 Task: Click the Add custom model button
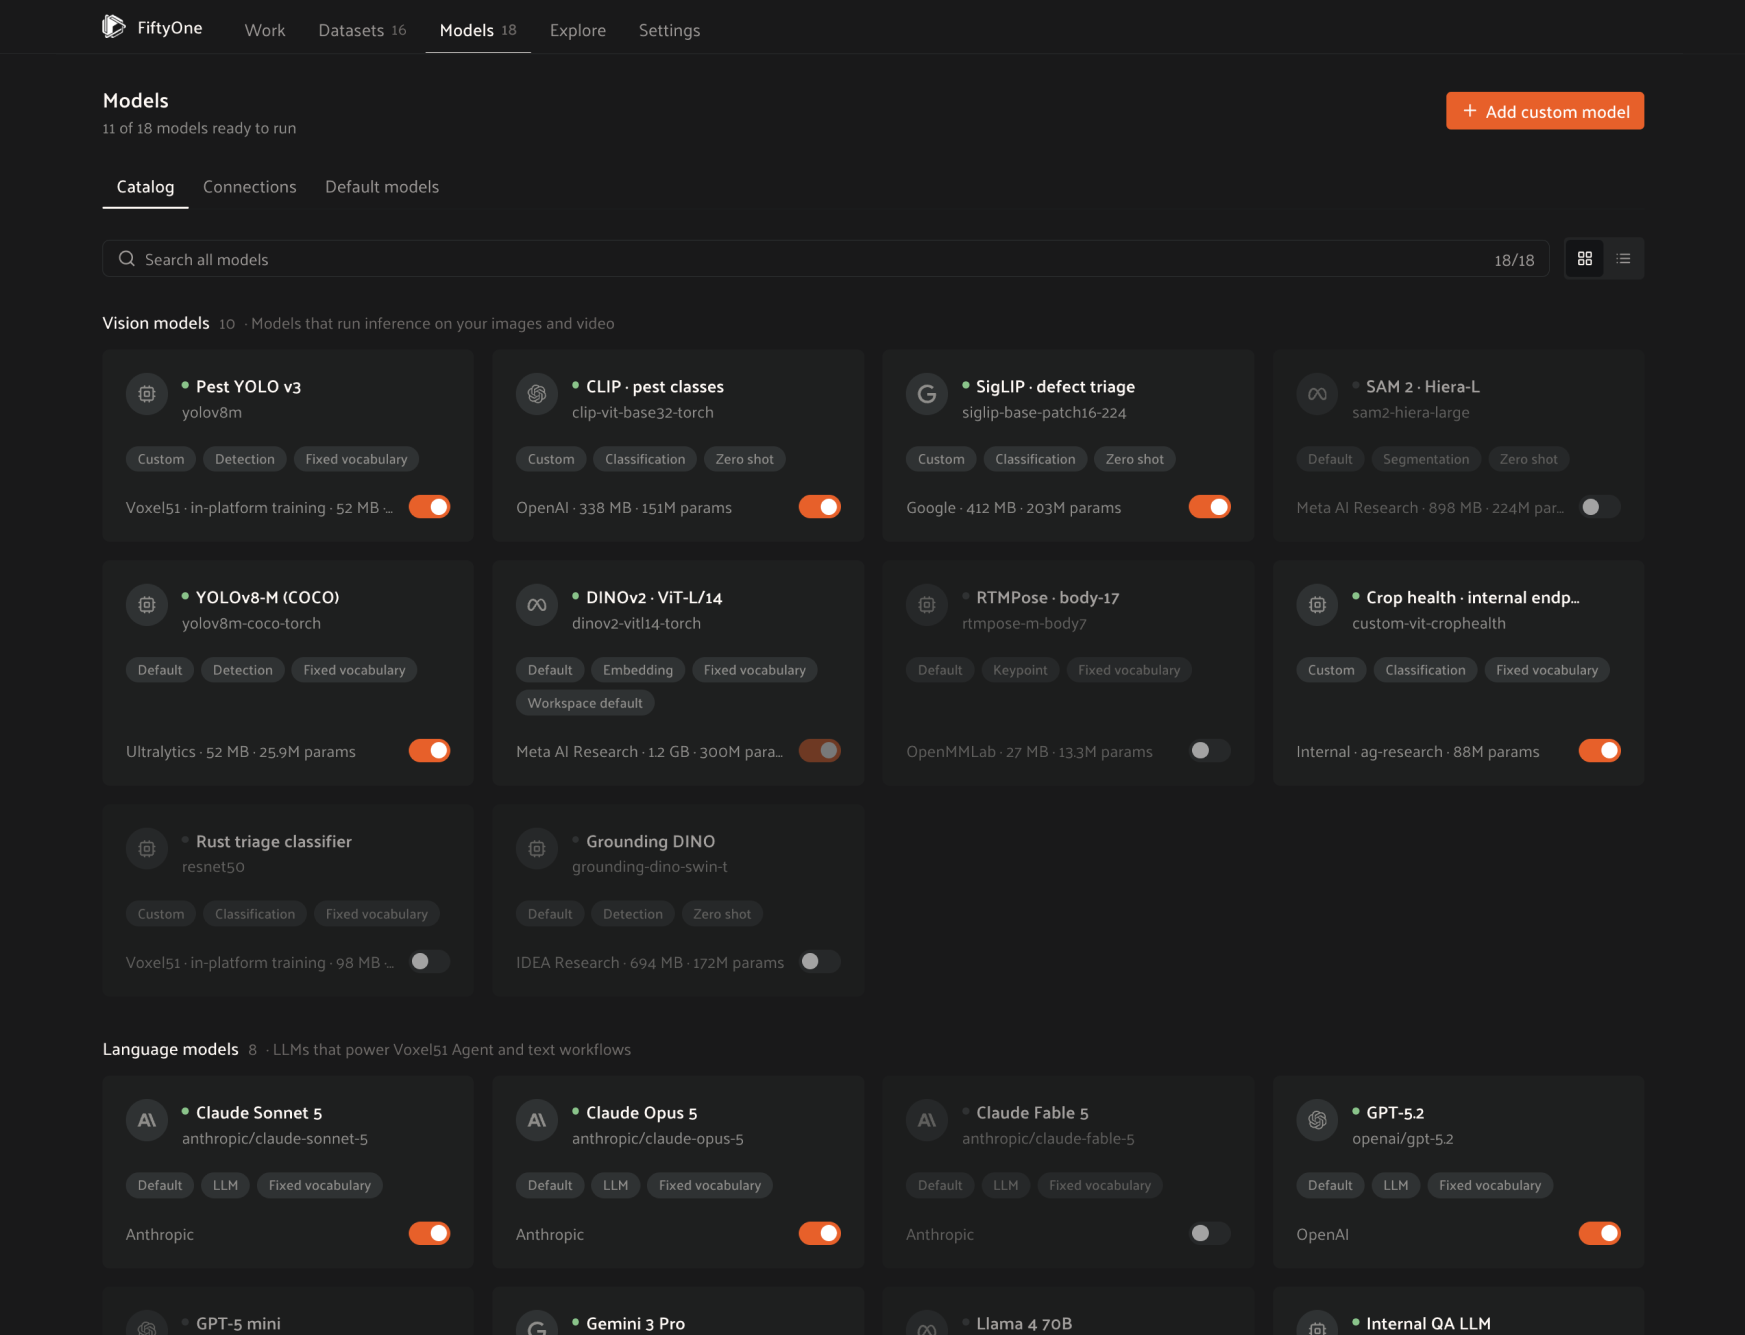click(1545, 111)
